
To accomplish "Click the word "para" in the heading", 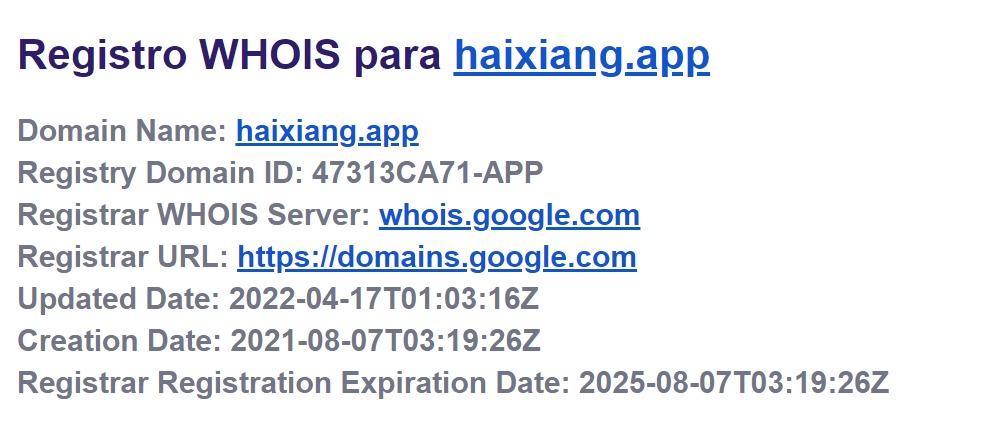I will (x=399, y=56).
